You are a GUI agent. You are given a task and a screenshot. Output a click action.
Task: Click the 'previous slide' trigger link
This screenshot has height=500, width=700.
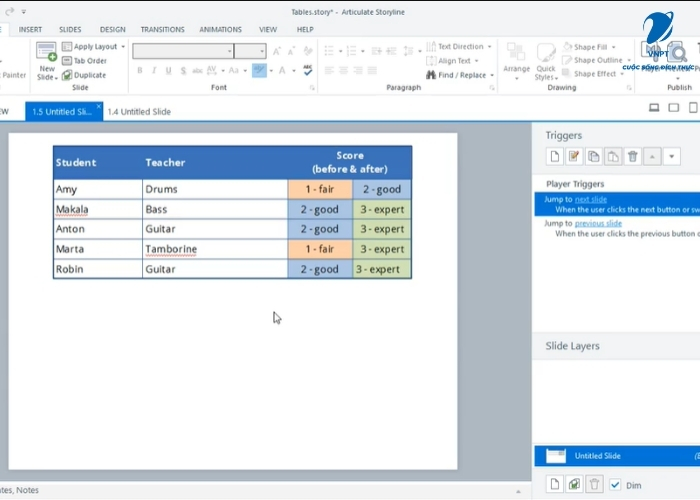pyautogui.click(x=598, y=223)
